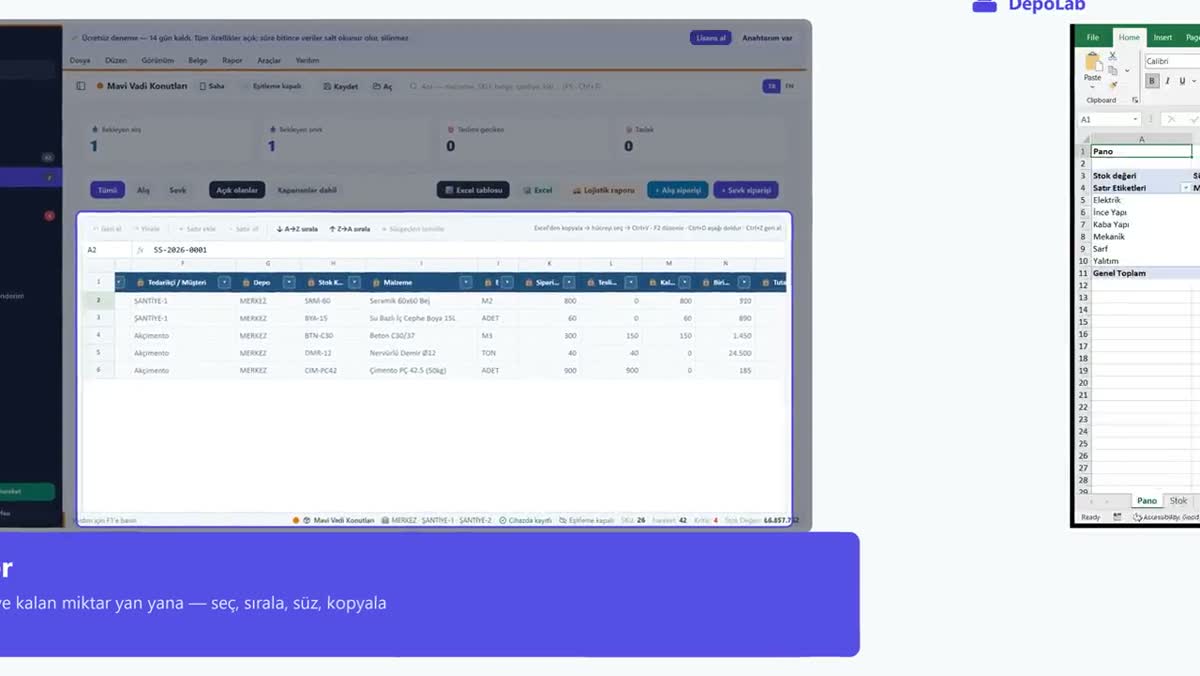Select the Sevk filter
Viewport: 1200px width, 676px height.
click(177, 190)
